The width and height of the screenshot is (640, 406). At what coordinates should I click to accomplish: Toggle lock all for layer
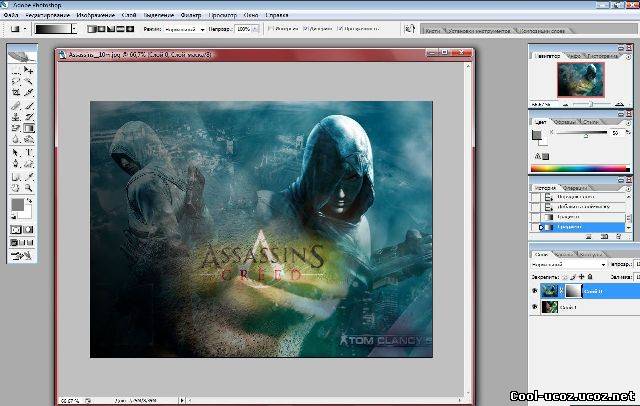coord(590,277)
